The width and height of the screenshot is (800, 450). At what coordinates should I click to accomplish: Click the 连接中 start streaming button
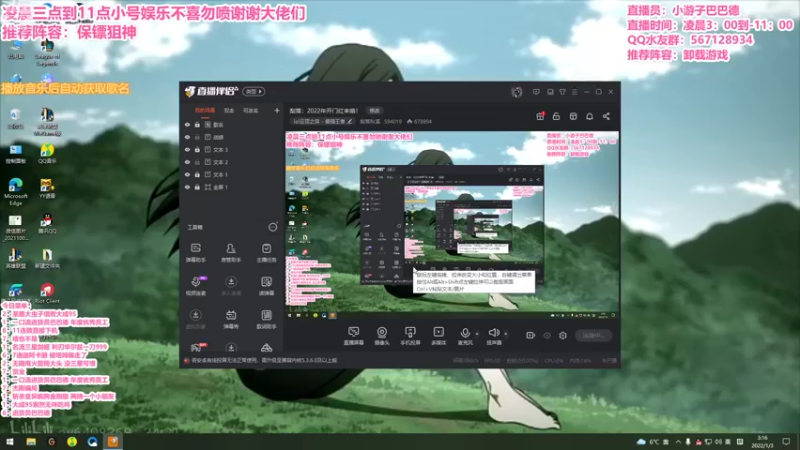click(x=594, y=335)
